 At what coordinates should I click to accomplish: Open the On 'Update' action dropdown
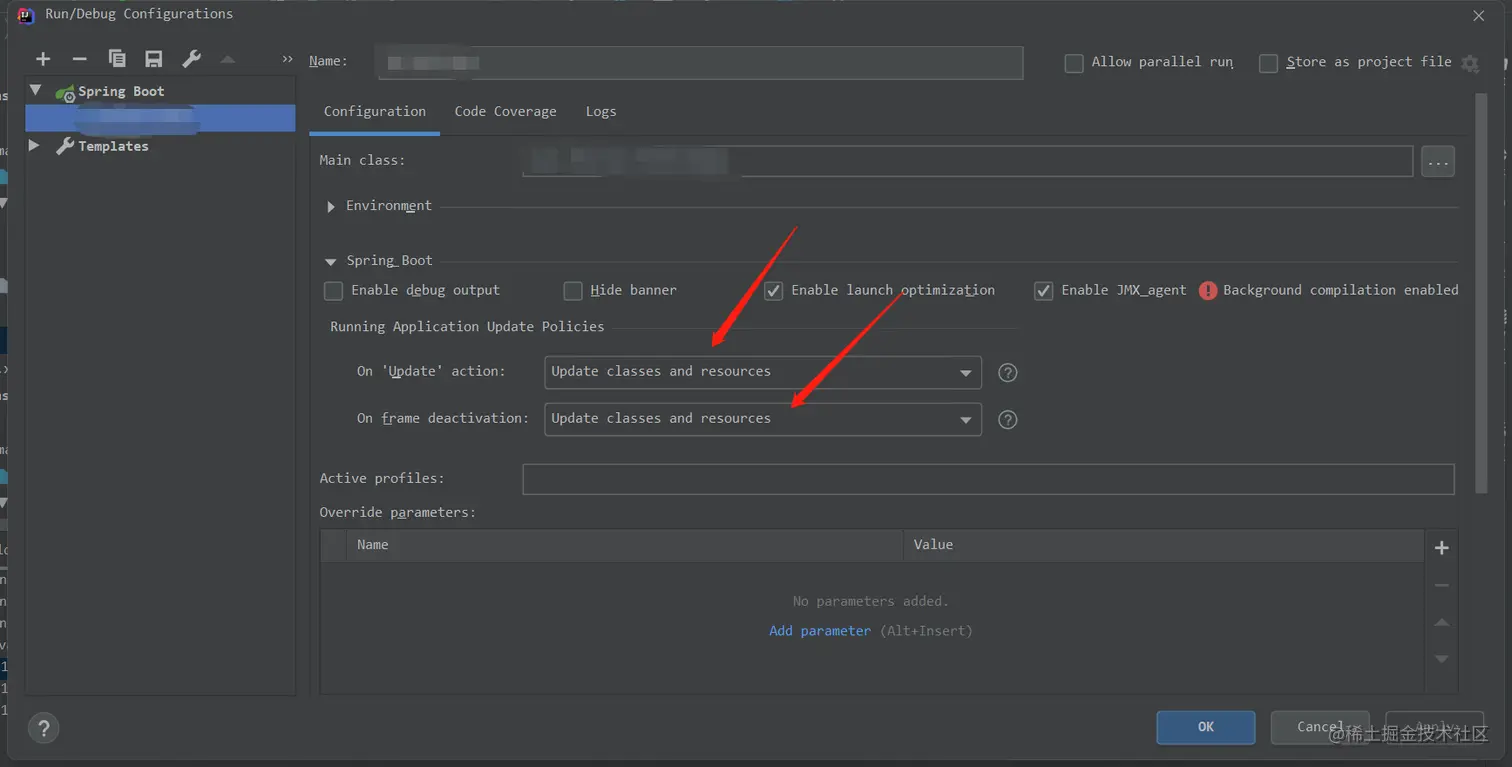pyautogui.click(x=763, y=372)
